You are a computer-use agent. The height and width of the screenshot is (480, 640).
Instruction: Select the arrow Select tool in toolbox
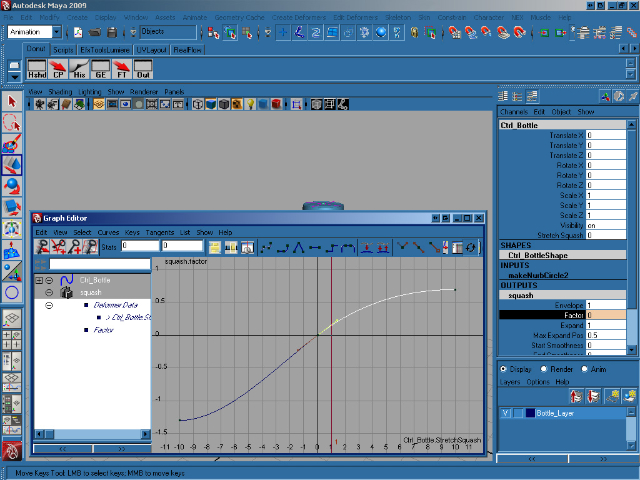click(x=12, y=102)
